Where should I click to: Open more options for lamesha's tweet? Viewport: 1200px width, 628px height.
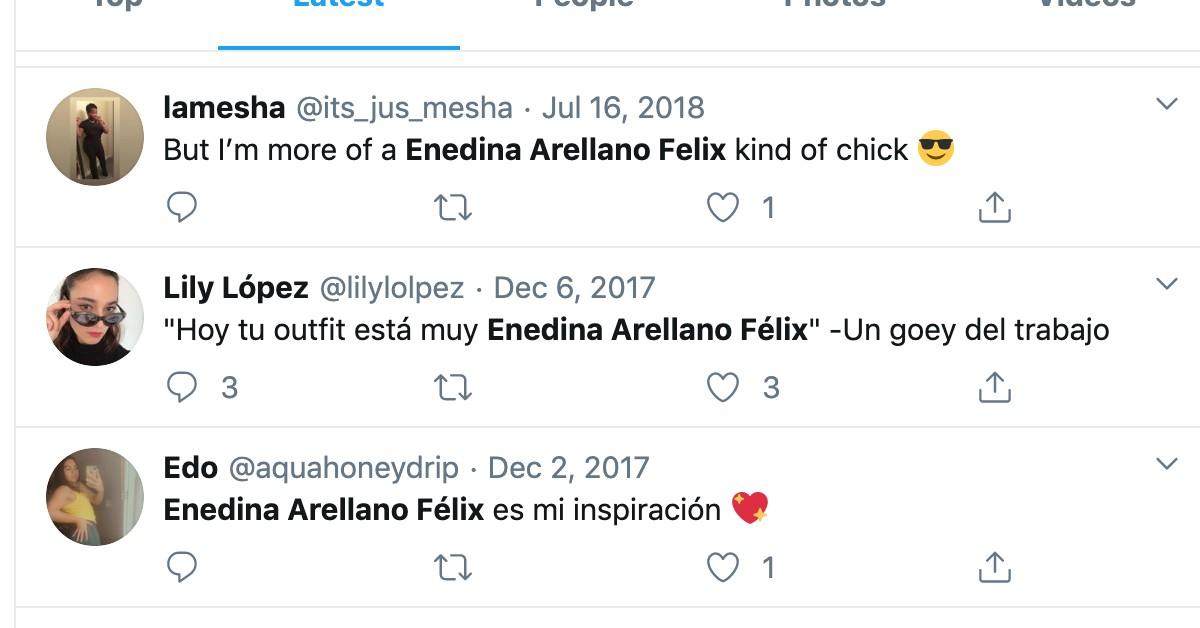1166,104
